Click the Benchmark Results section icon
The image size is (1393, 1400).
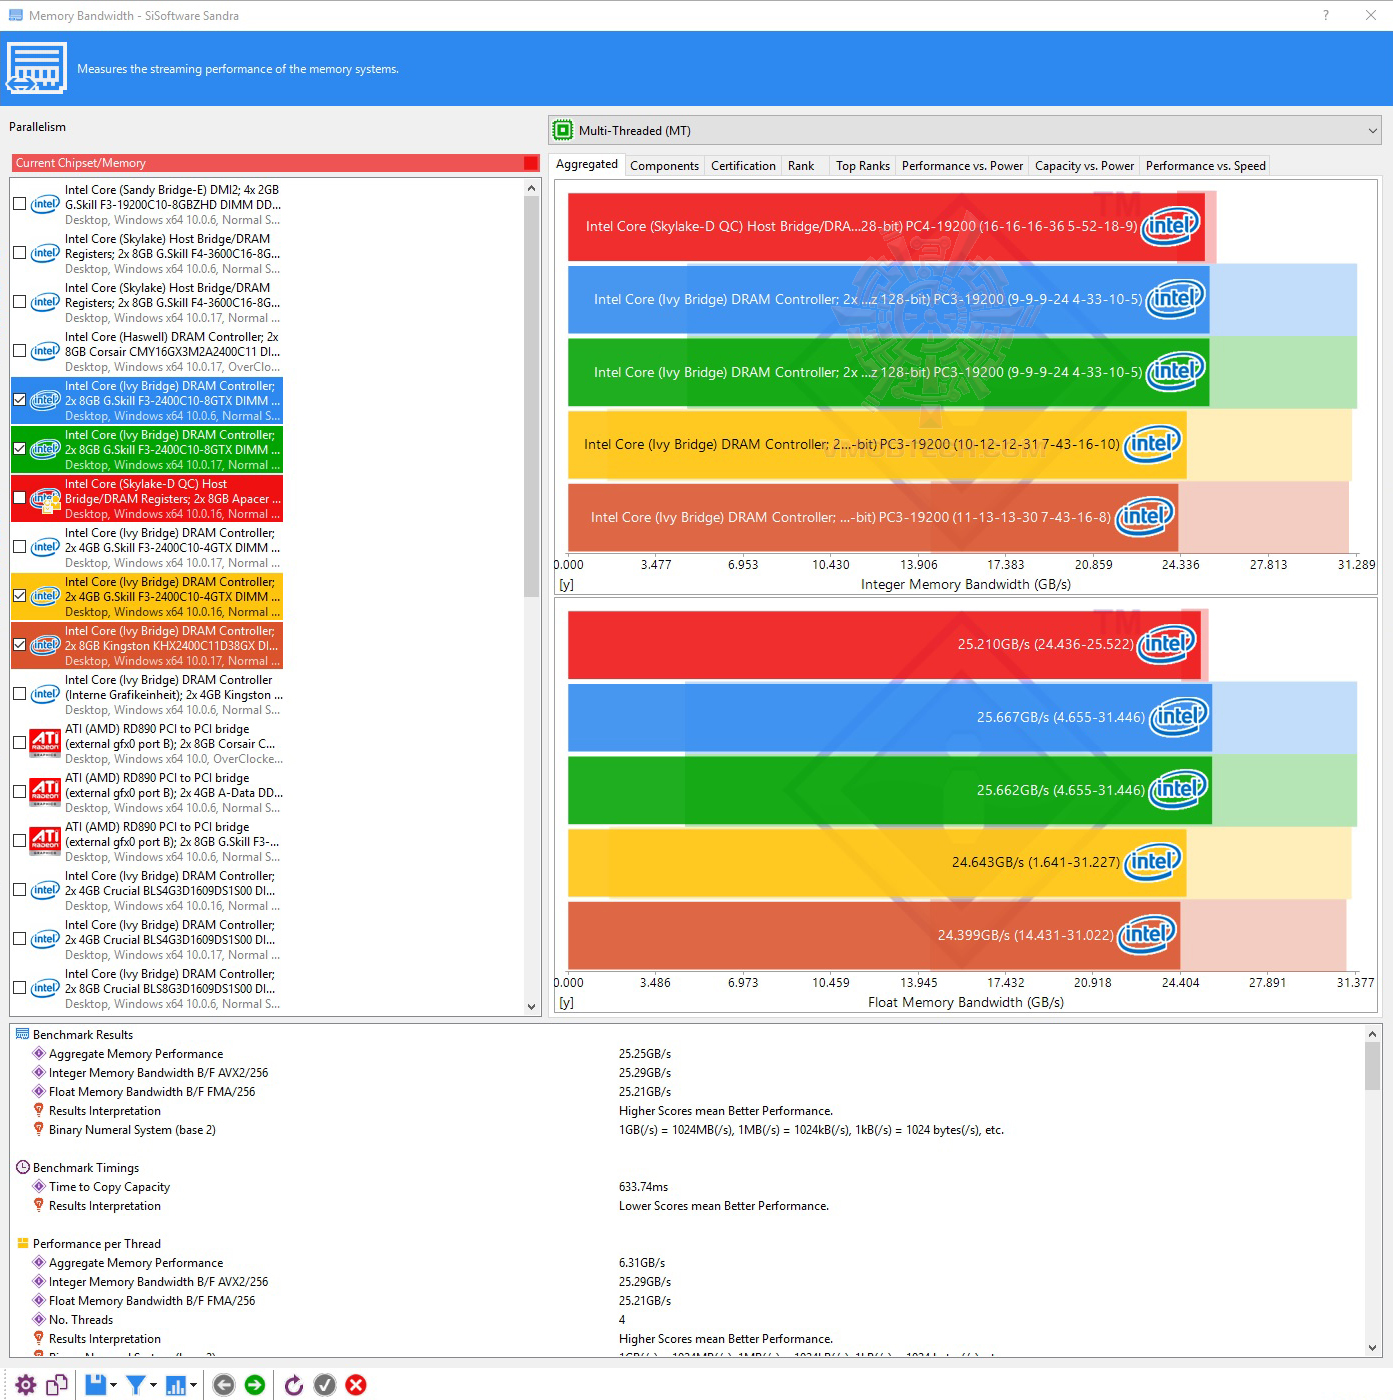pyautogui.click(x=22, y=1035)
